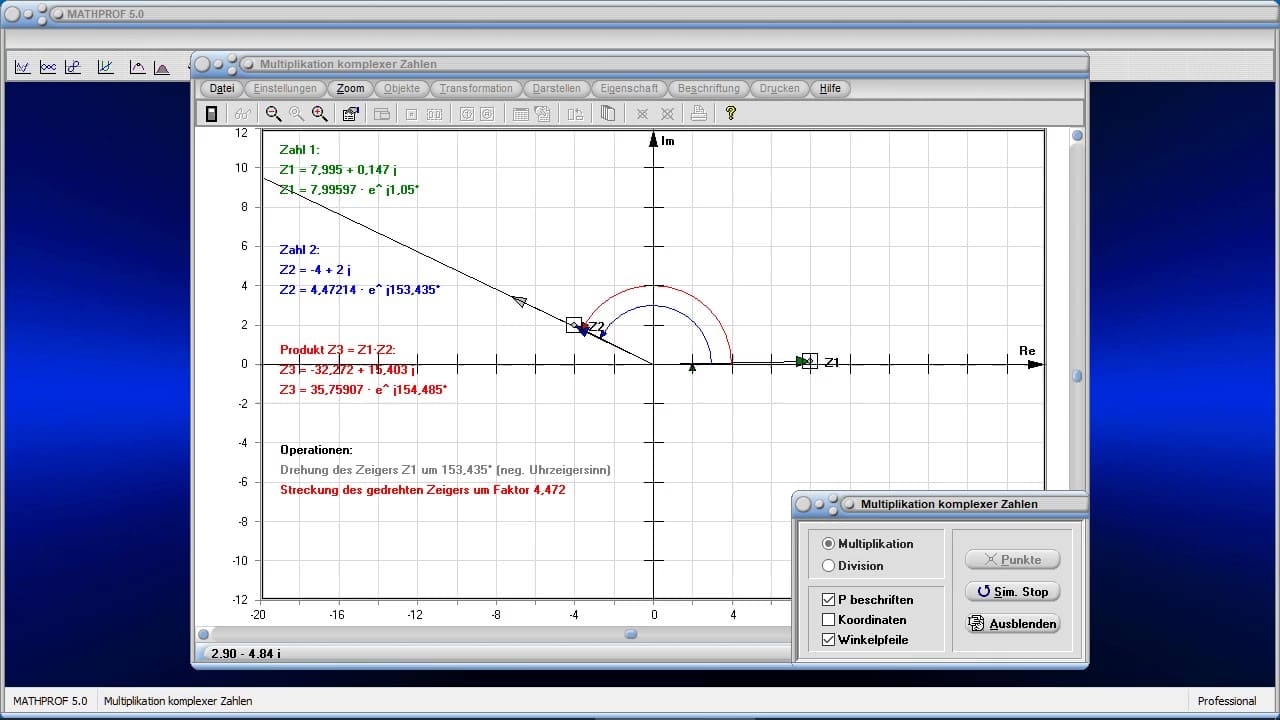
Task: Uncheck the P beschriften checkbox
Action: pyautogui.click(x=828, y=600)
